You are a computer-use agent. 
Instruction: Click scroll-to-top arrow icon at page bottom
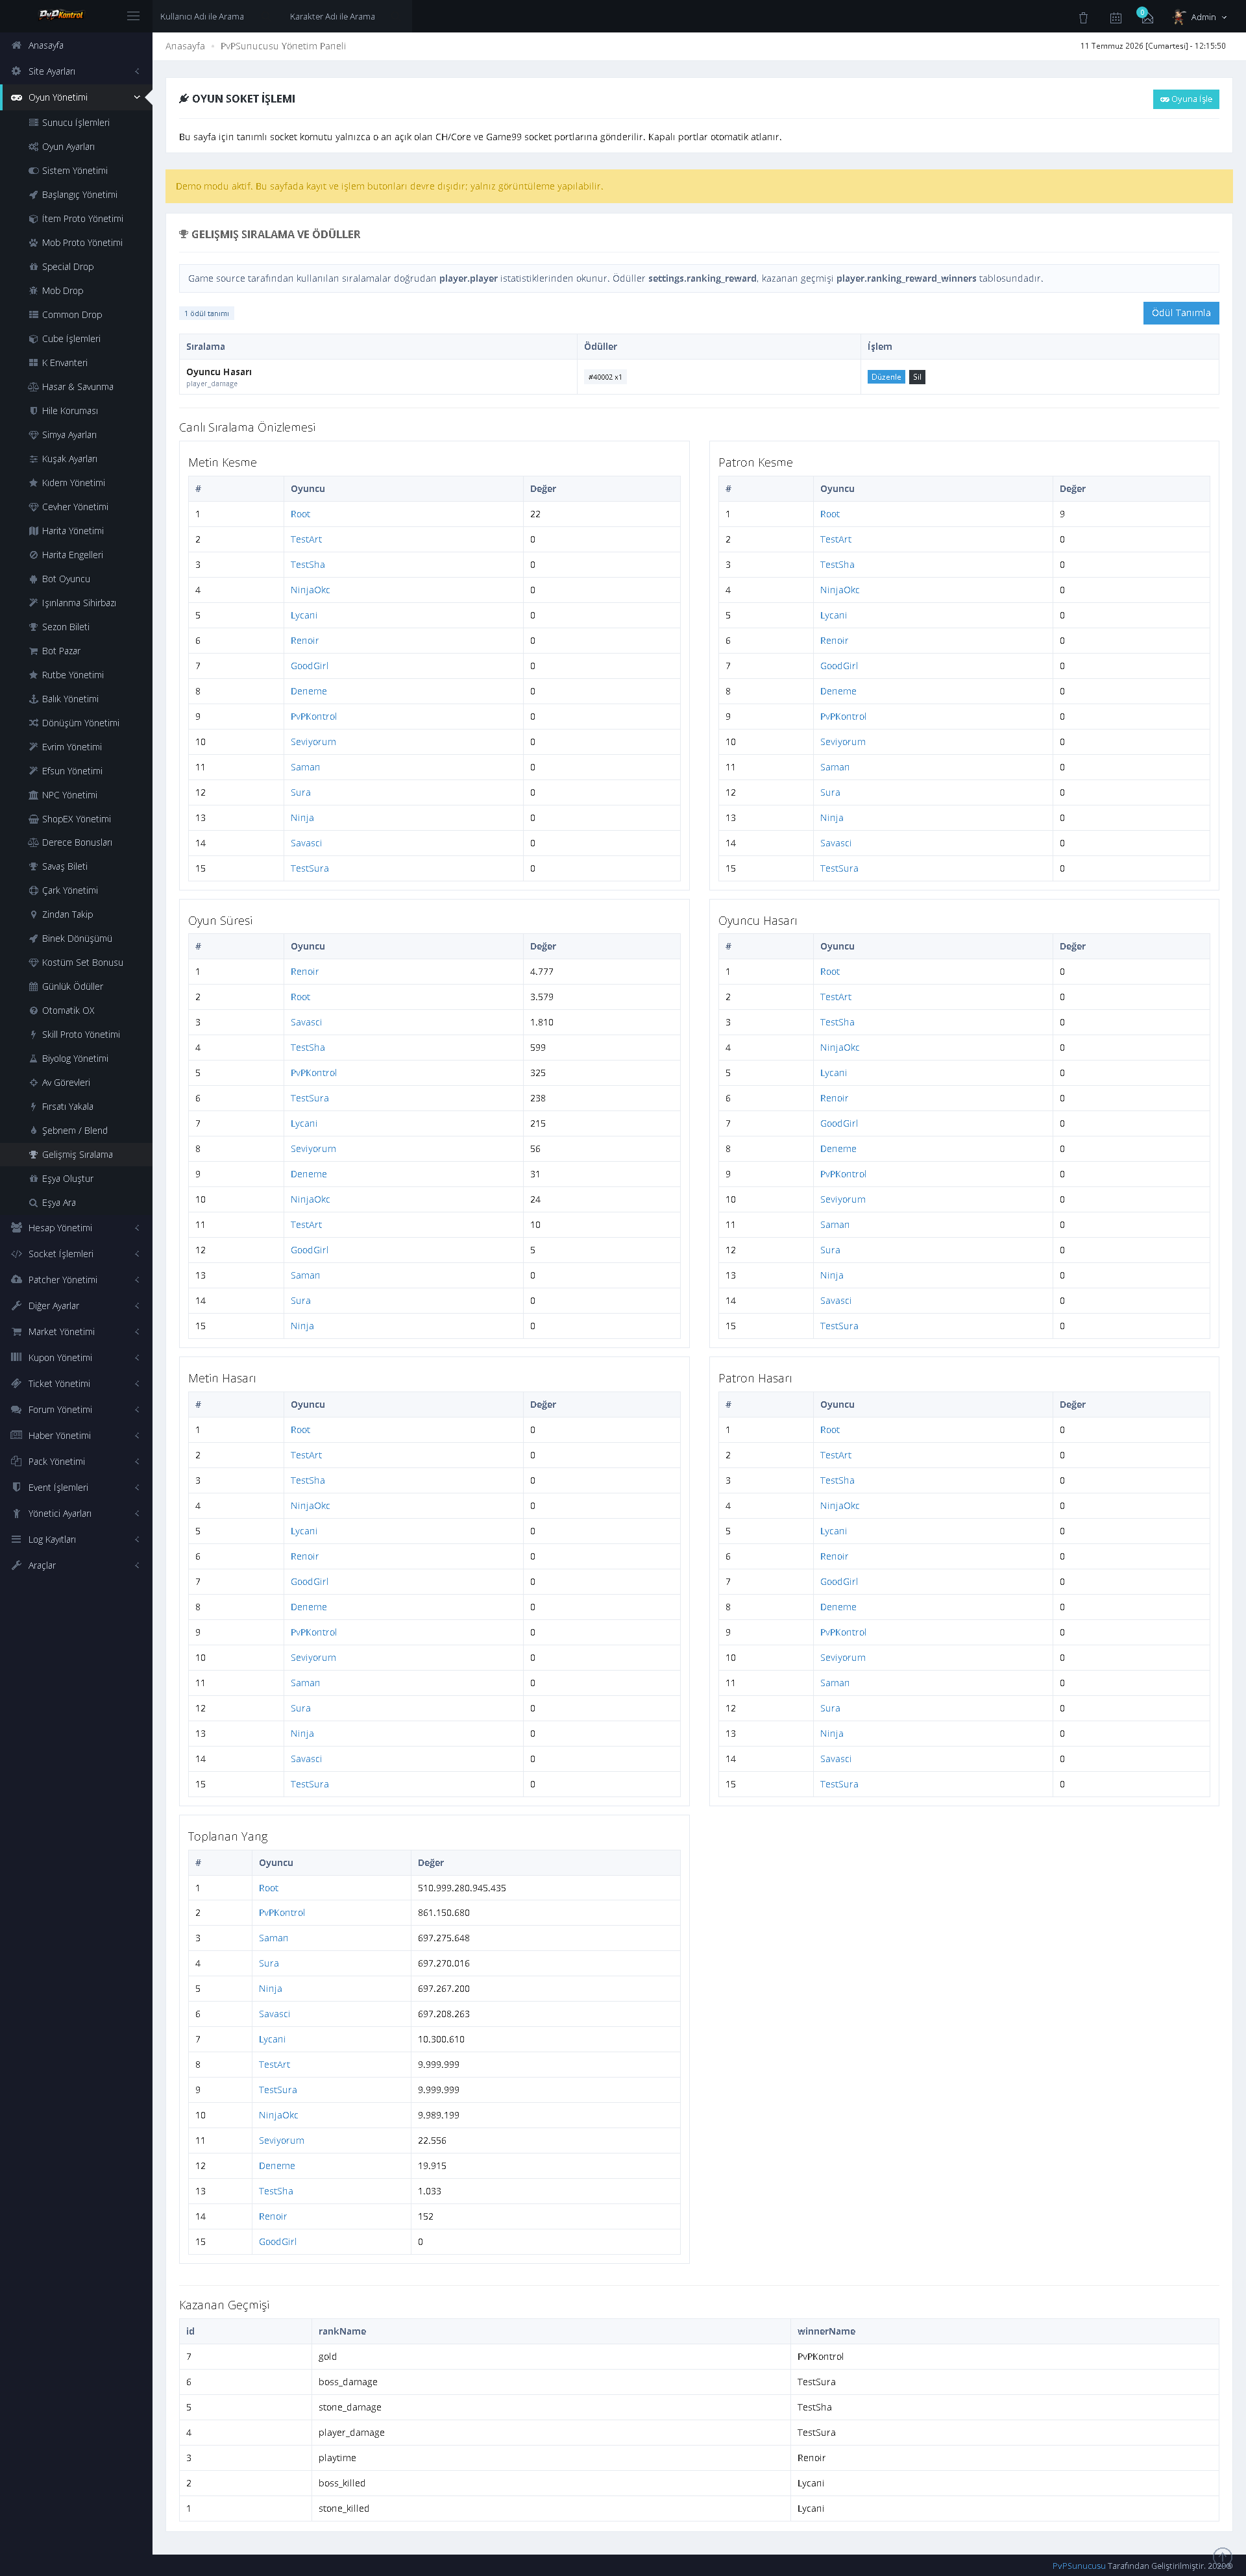1222,2557
